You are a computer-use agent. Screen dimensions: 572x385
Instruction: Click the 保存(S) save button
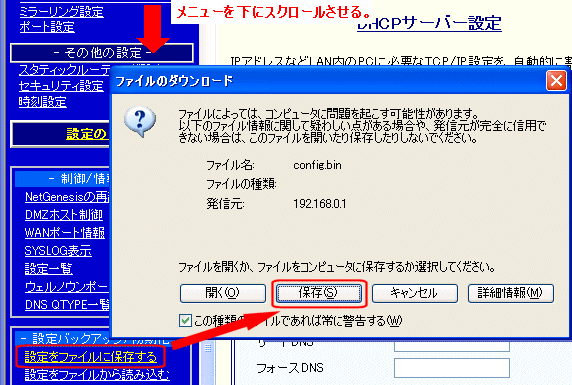point(318,293)
